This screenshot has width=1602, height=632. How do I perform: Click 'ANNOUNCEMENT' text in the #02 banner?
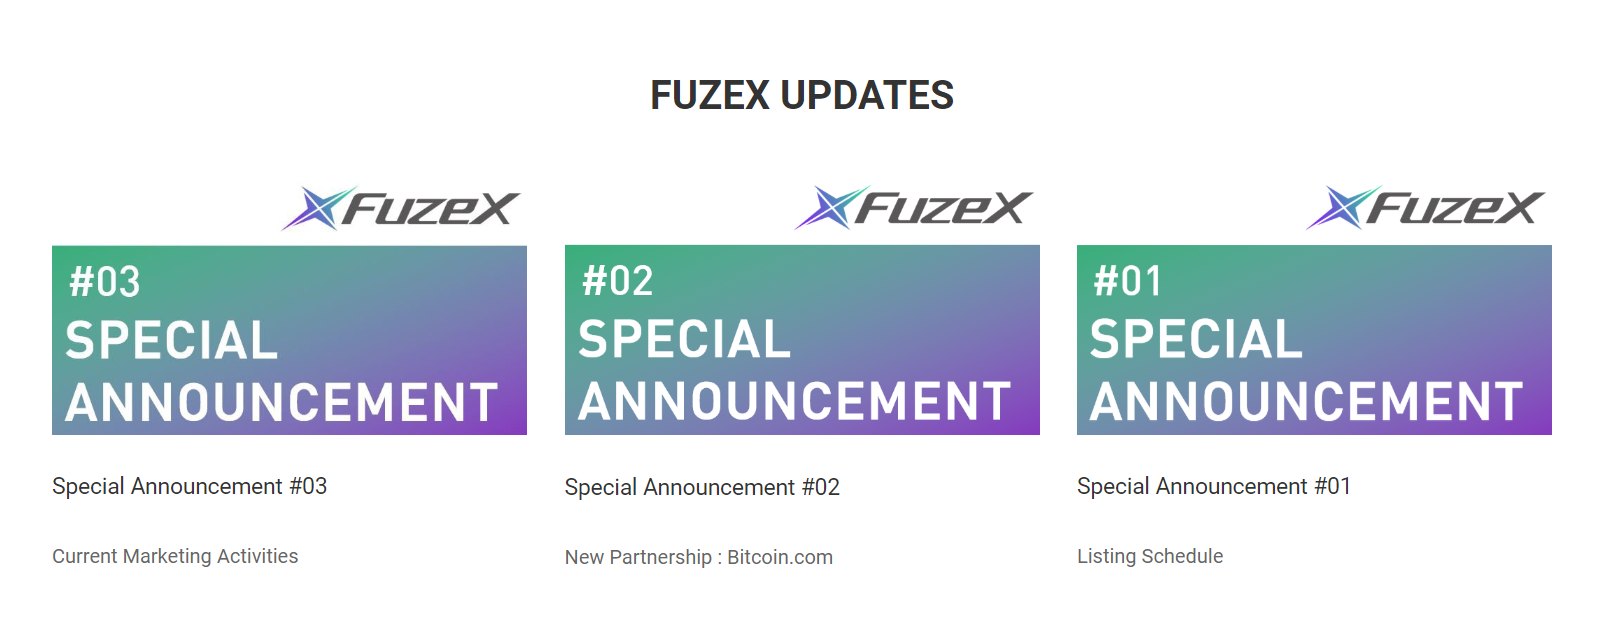pos(795,402)
